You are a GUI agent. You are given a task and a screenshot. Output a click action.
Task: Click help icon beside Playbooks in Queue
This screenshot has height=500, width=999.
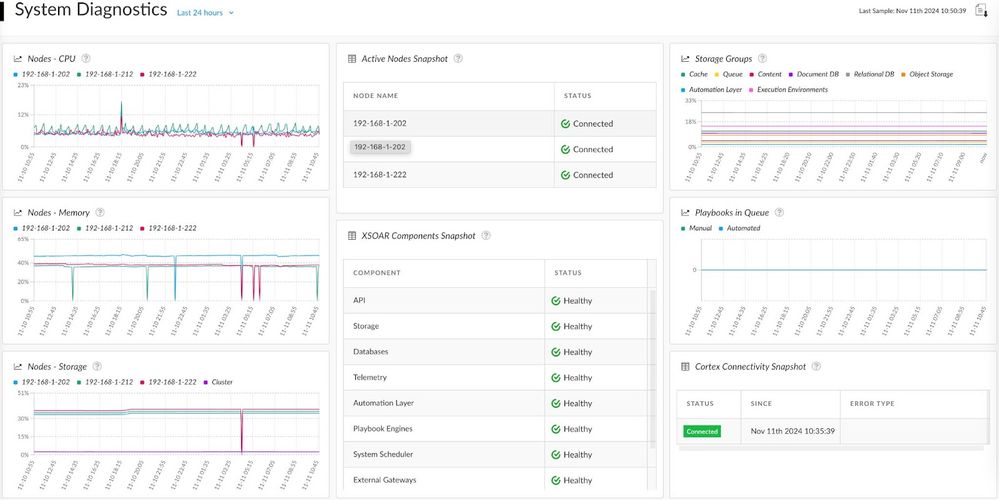780,213
